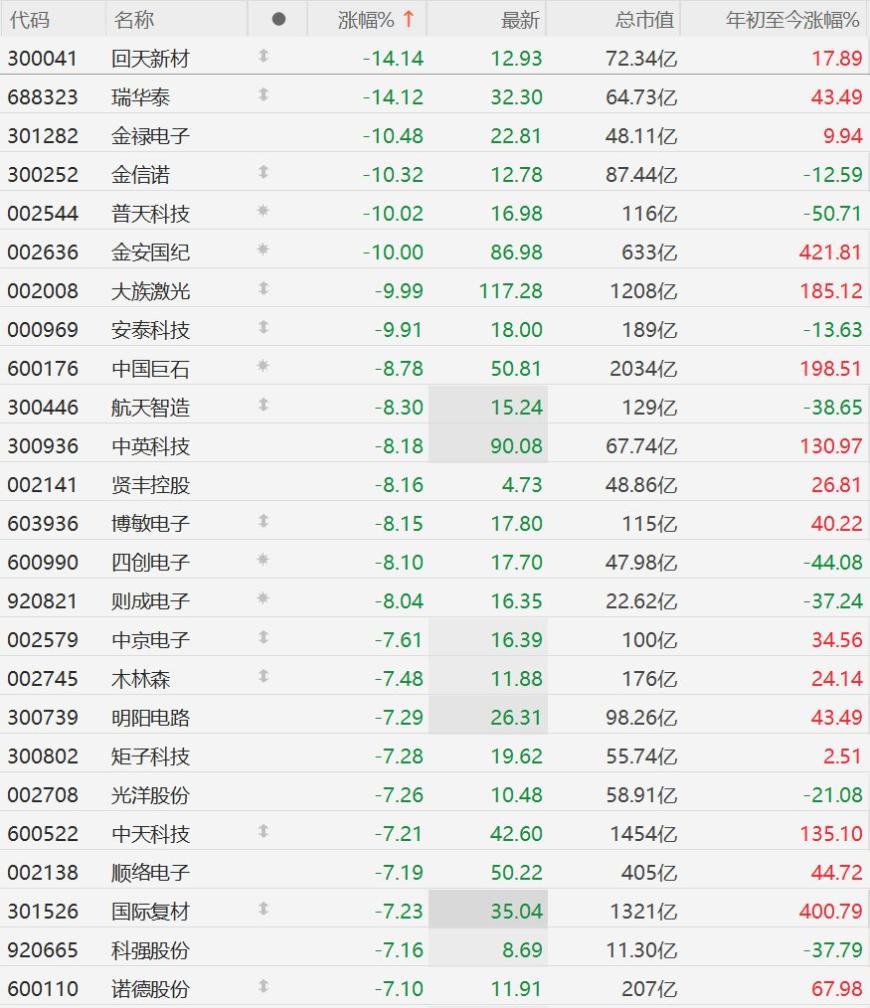Click market cap 2034亿 of 中国巨石
Viewport: 870px width, 1008px height.
[643, 368]
